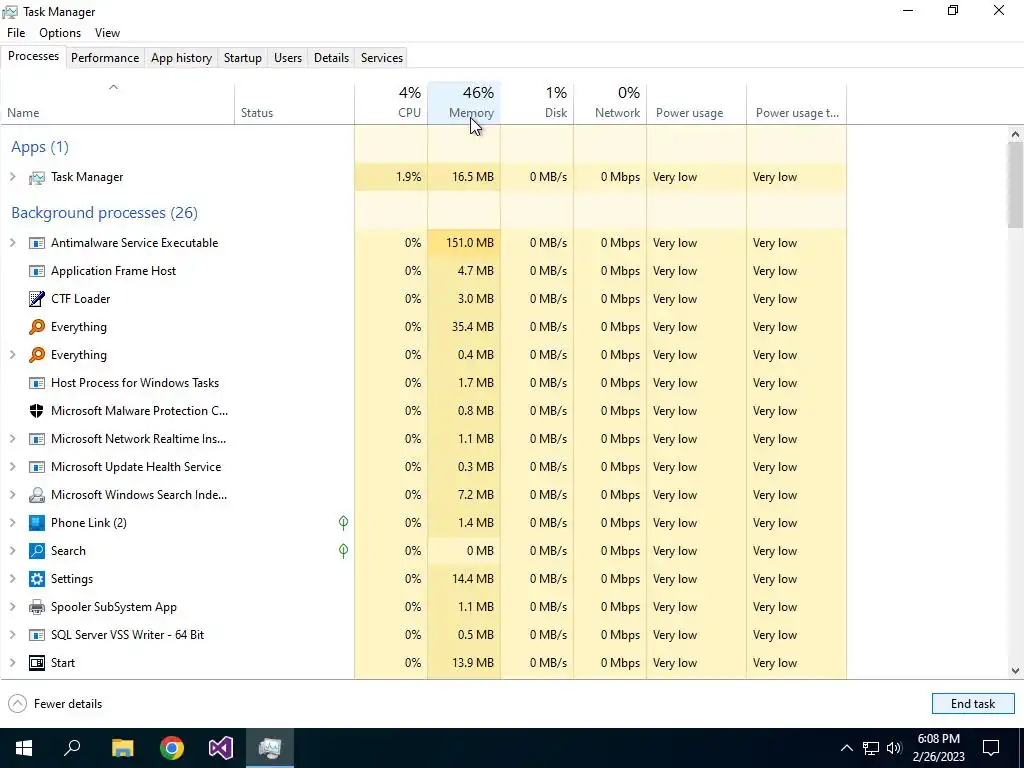This screenshot has width=1024, height=768.
Task: Sort processes by Disk column
Action: [x=537, y=103]
